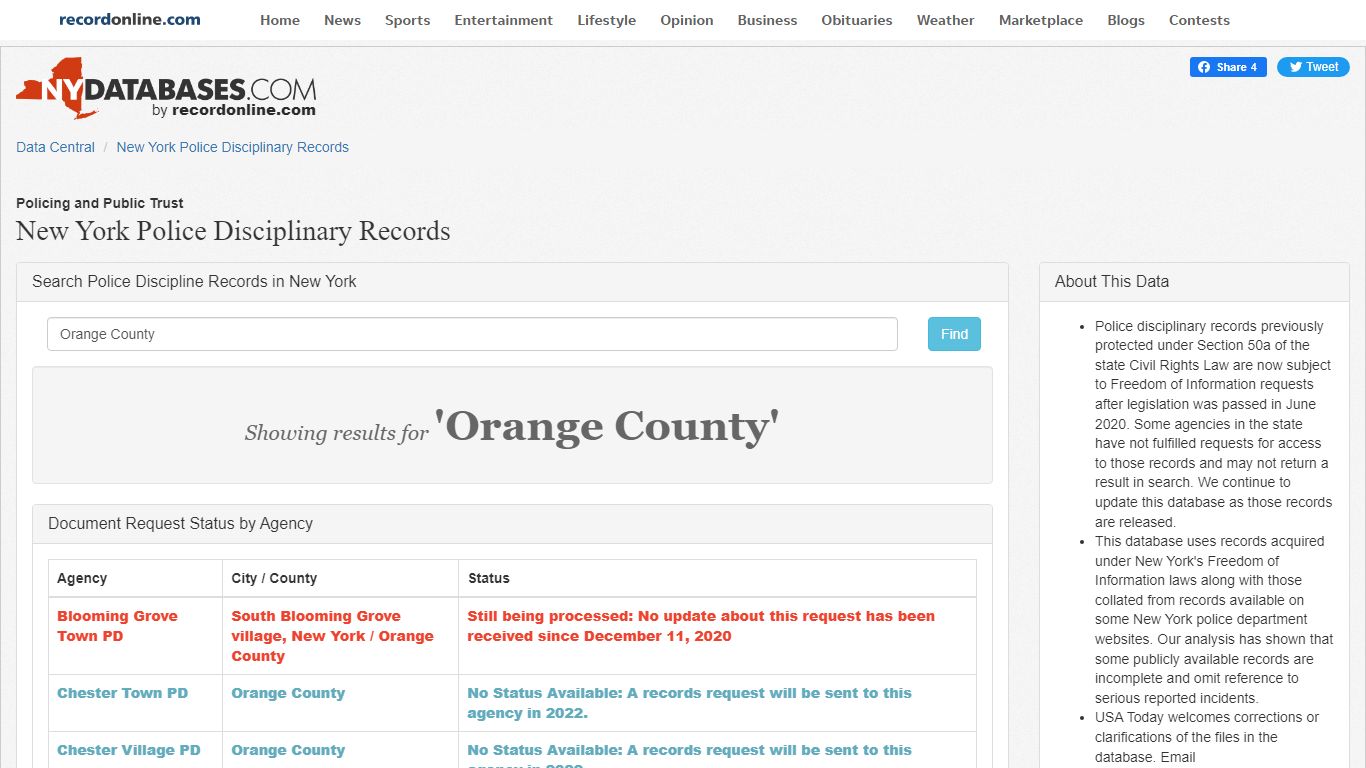Open the Marketplace section
The image size is (1366, 768).
pyautogui.click(x=1041, y=20)
